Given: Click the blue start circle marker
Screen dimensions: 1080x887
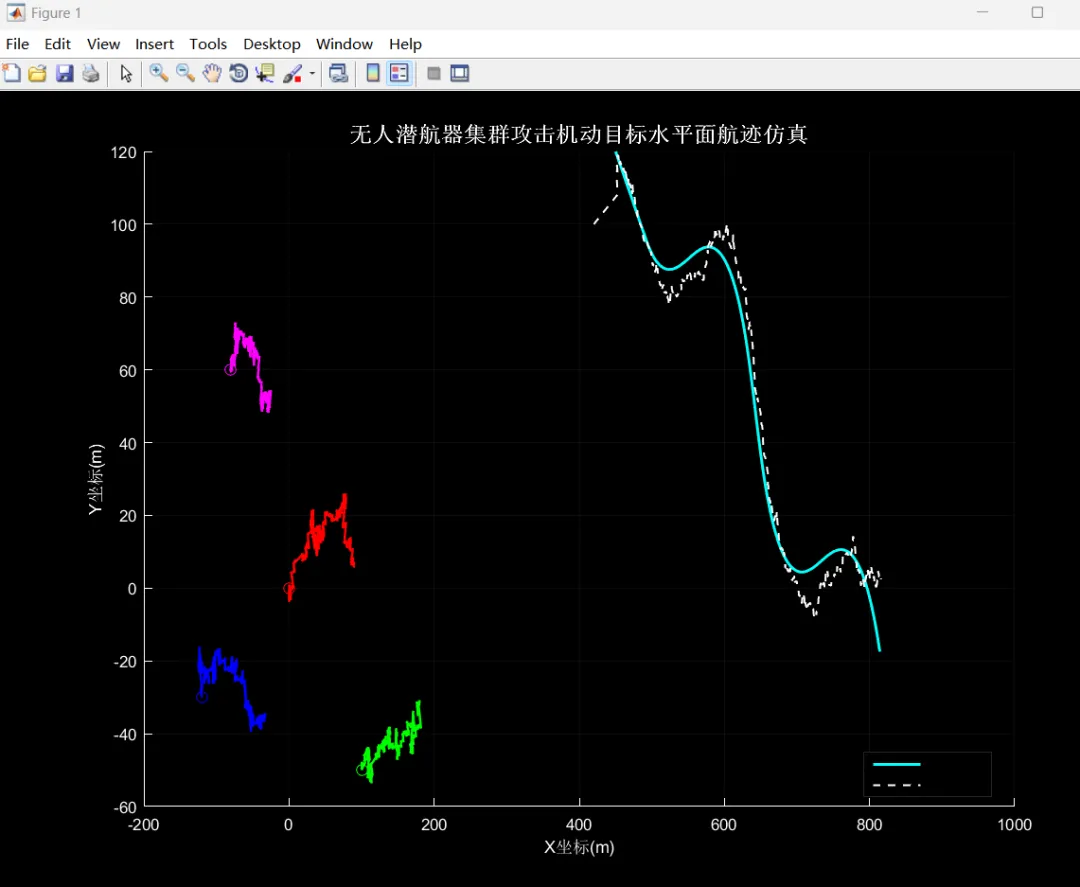Looking at the screenshot, I should (202, 698).
